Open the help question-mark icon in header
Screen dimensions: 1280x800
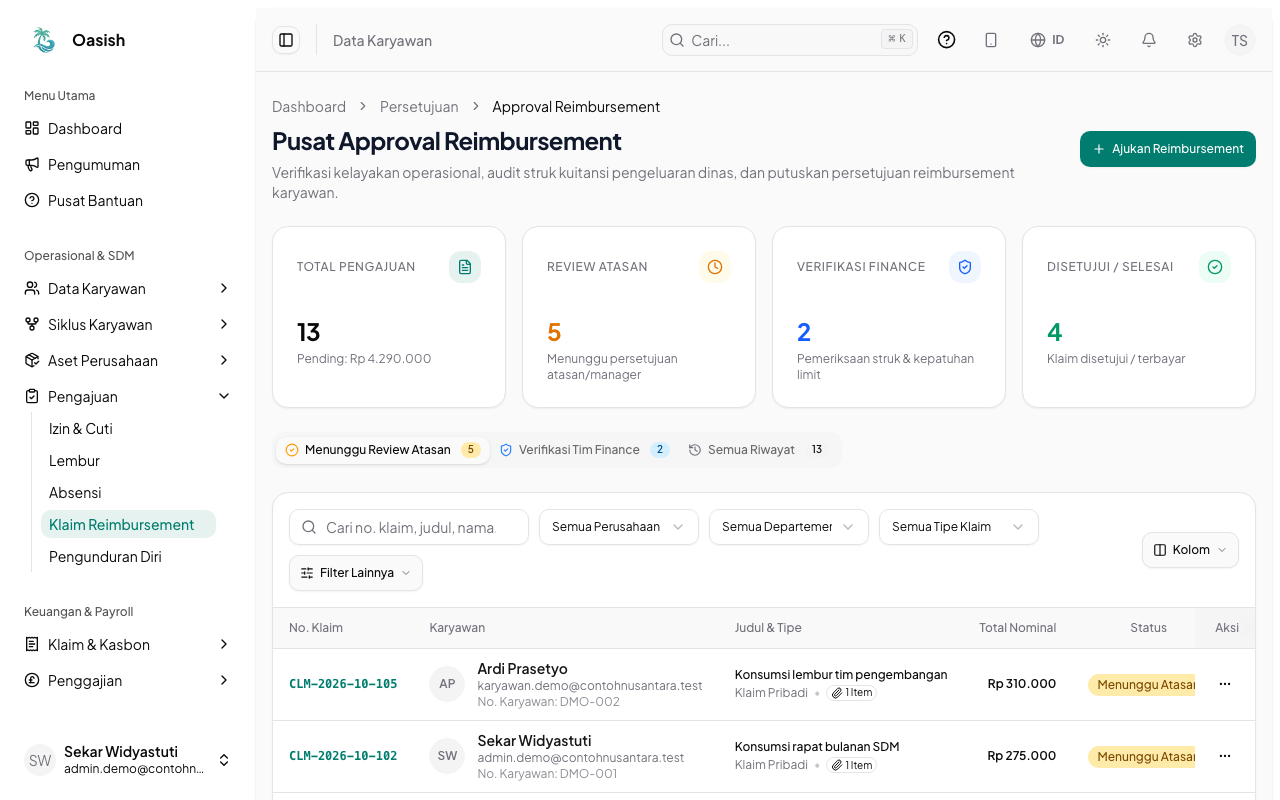point(946,40)
